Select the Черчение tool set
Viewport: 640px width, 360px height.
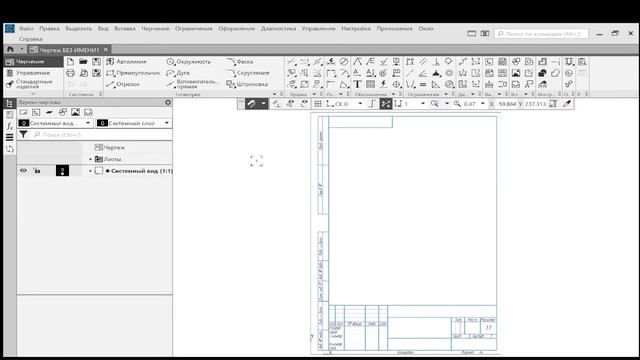34,62
